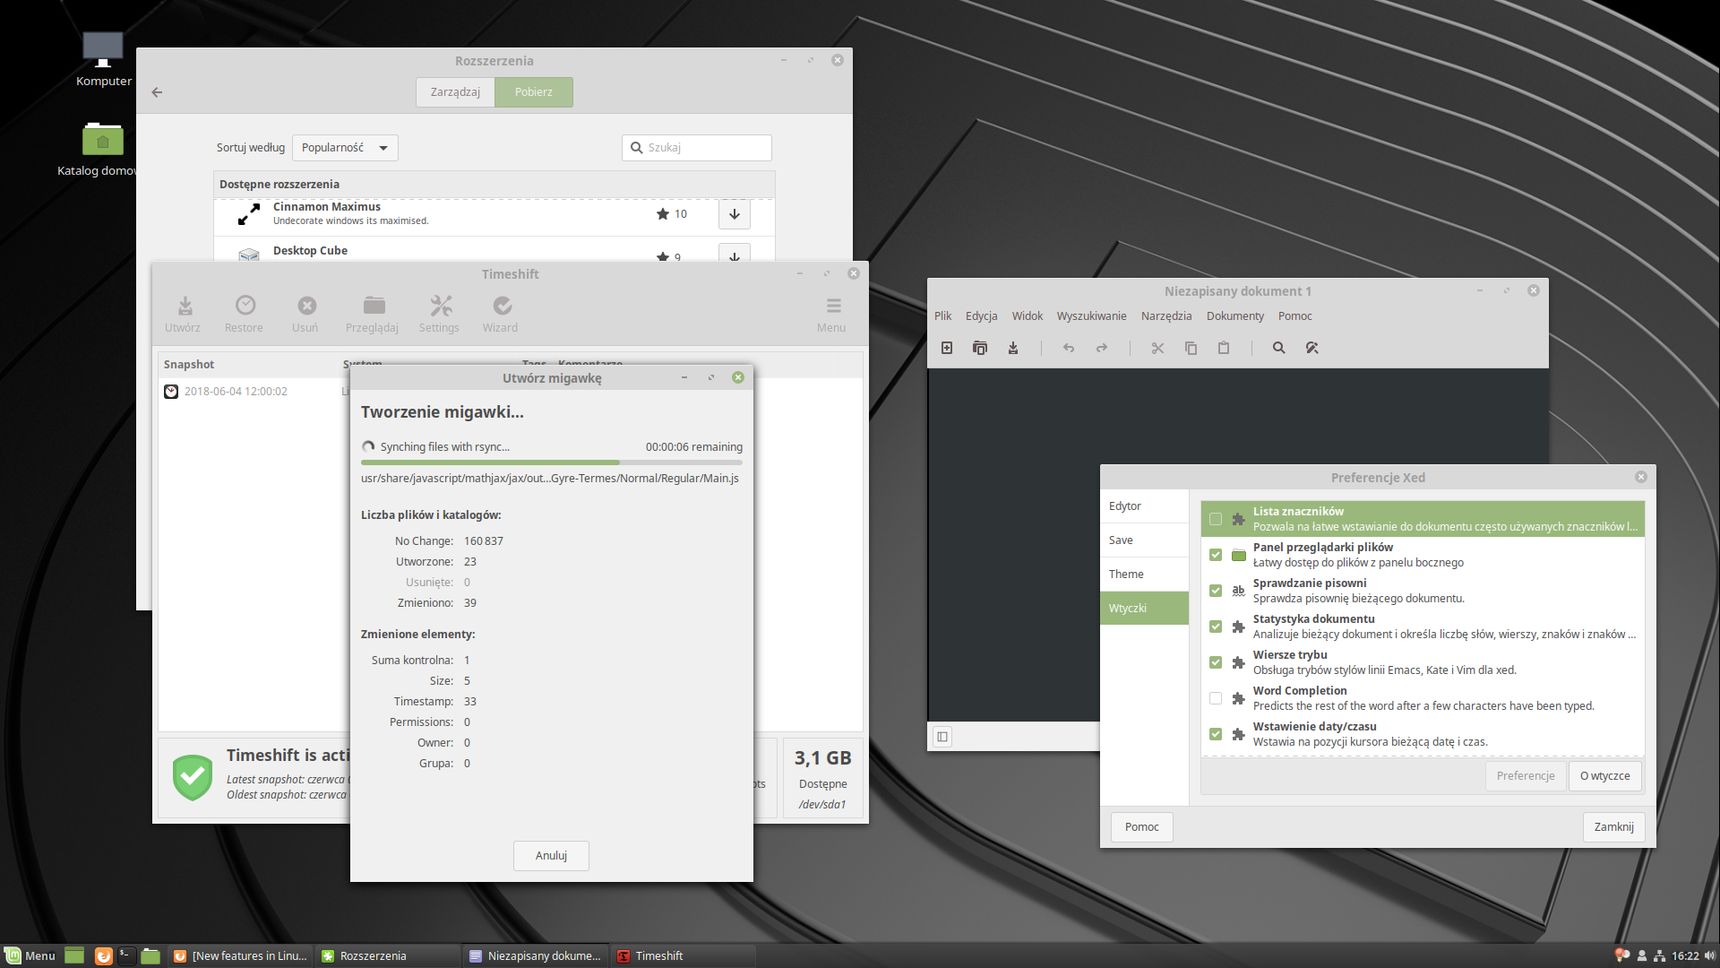Open Firefox launcher in the panel
The image size is (1720, 968).
point(103,956)
